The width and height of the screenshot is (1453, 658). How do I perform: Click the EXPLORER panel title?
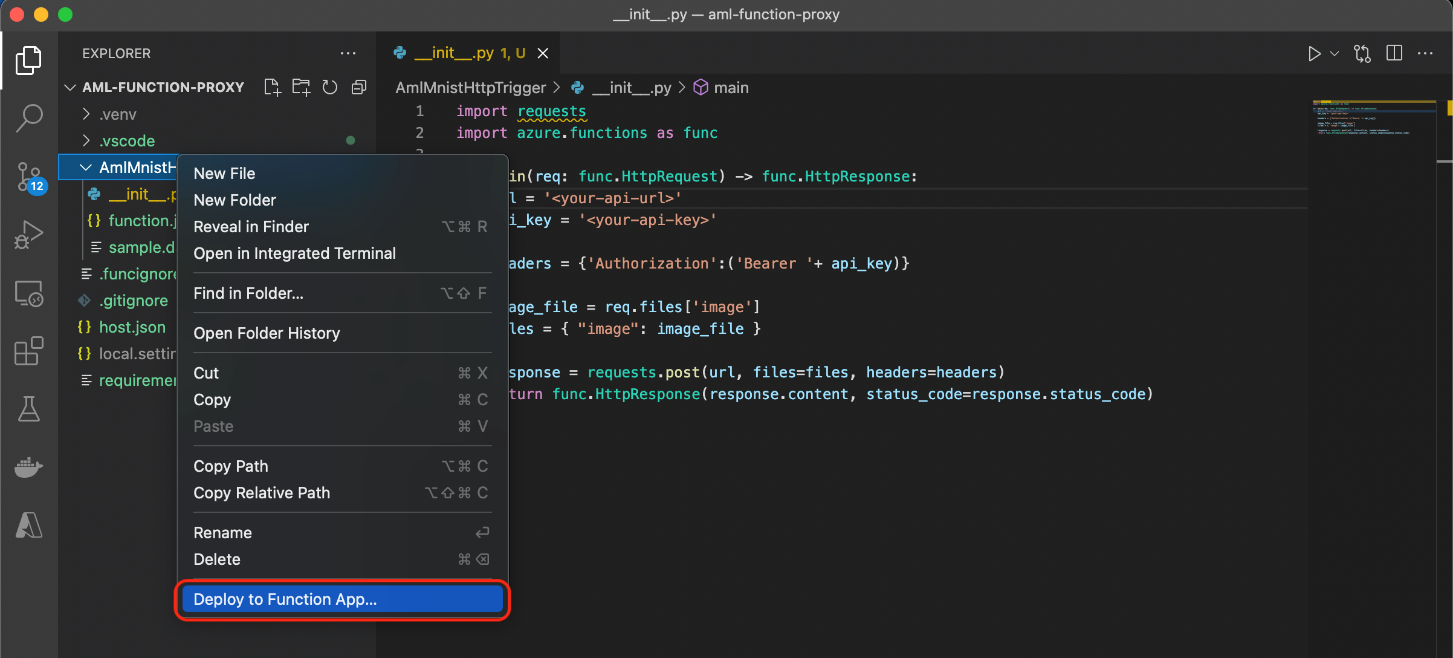coord(116,53)
